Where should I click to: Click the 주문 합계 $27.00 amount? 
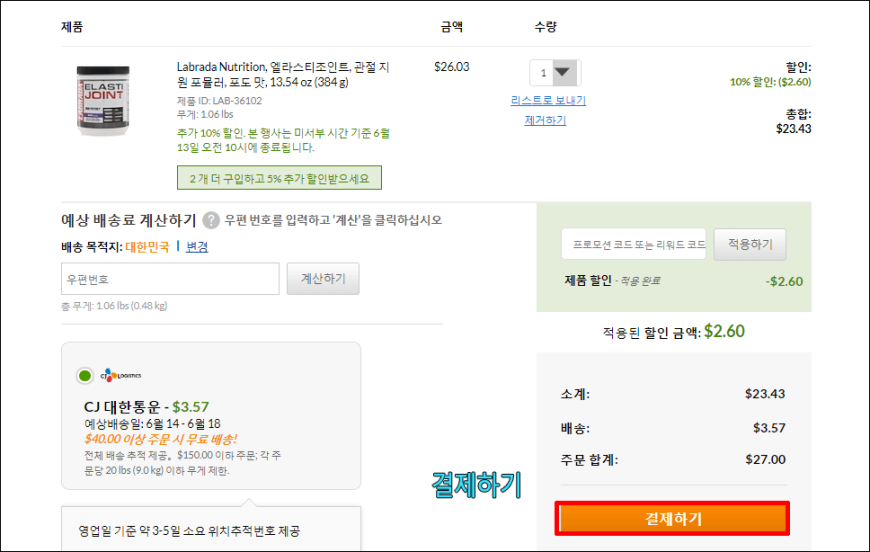765,459
